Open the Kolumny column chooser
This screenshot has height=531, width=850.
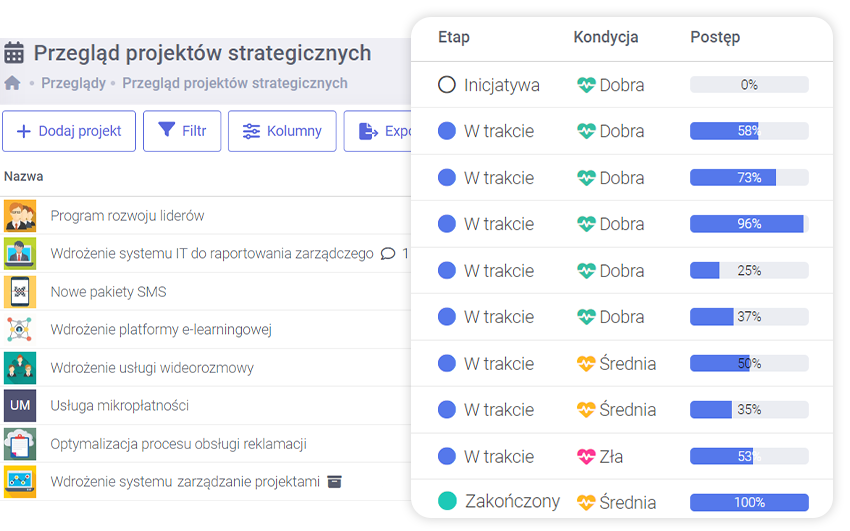[282, 131]
